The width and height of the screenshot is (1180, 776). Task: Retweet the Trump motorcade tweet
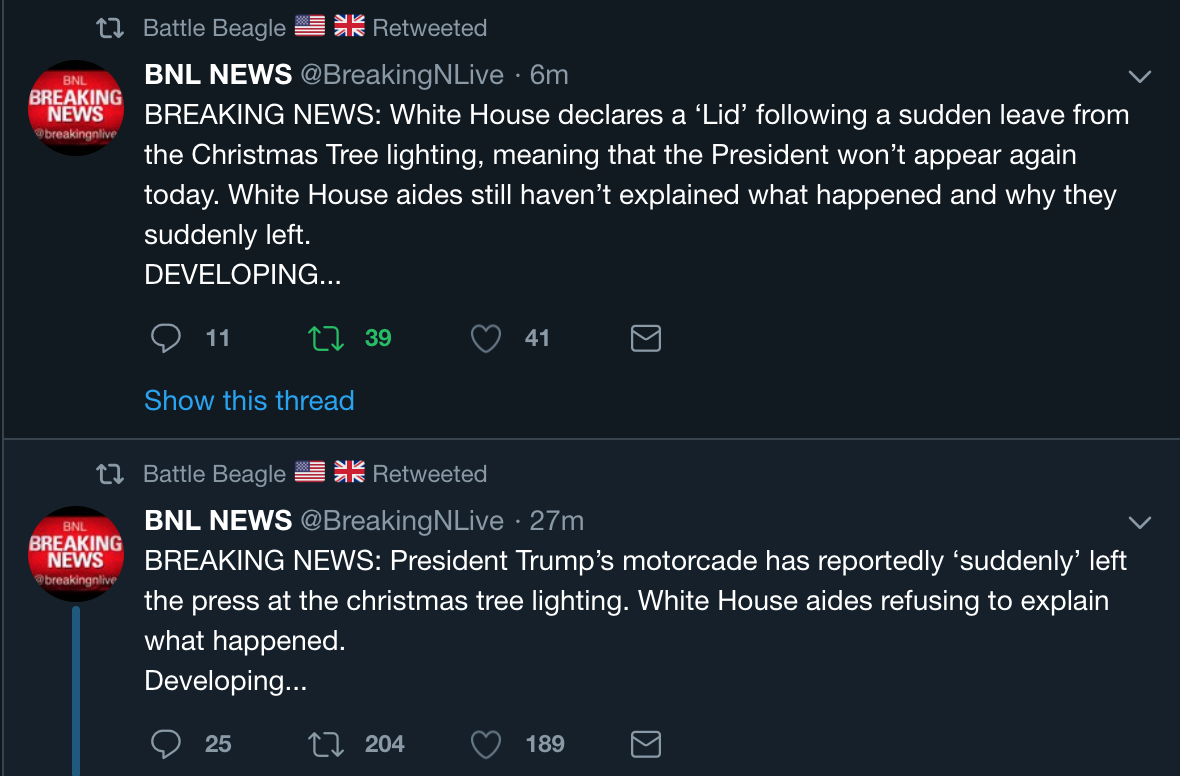click(327, 744)
